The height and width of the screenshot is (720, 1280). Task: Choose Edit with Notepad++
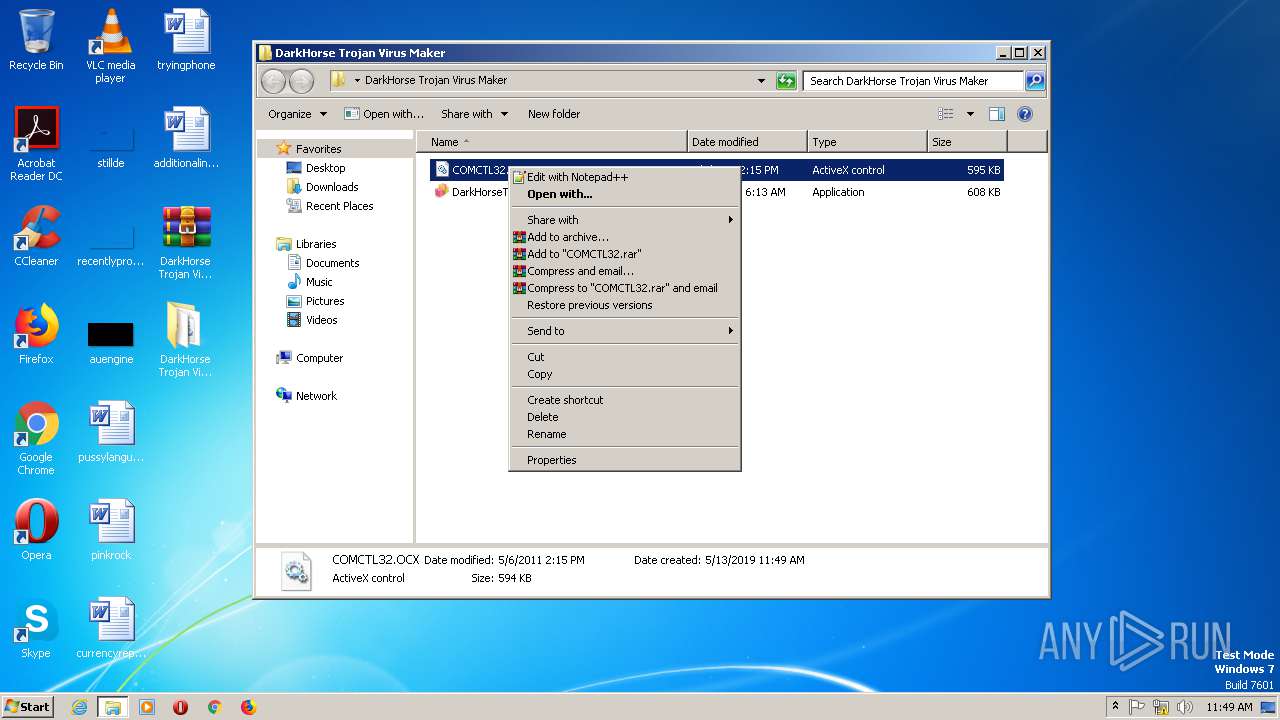point(625,177)
